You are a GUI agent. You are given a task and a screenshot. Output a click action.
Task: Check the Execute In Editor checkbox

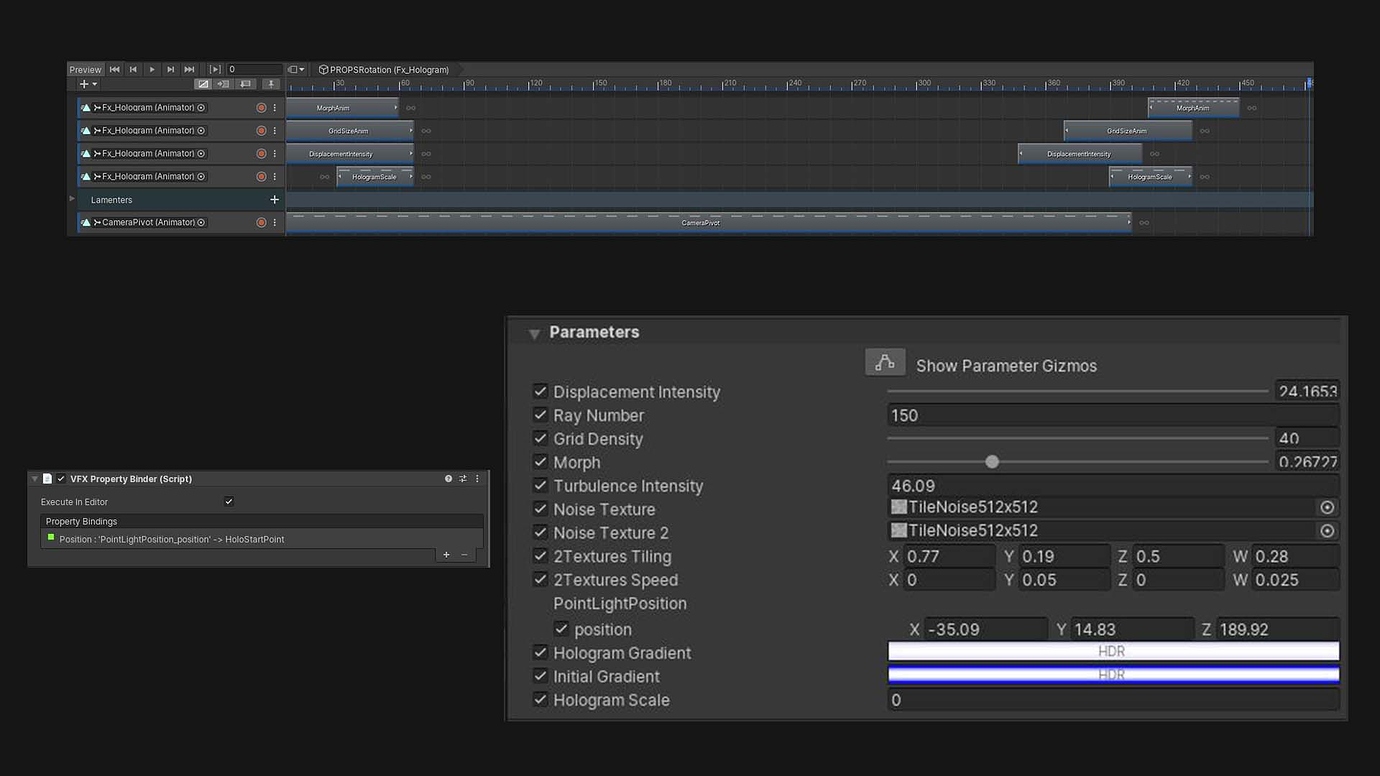[228, 501]
